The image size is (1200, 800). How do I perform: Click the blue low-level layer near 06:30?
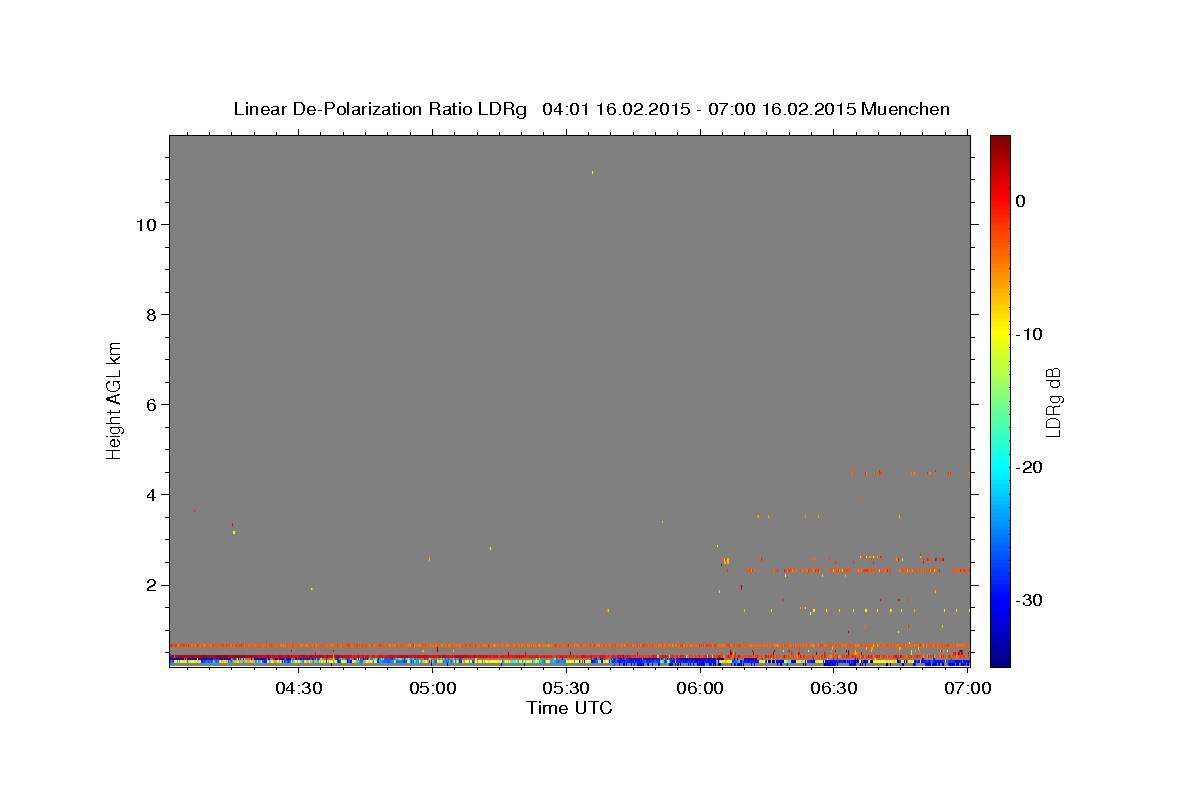click(x=834, y=661)
